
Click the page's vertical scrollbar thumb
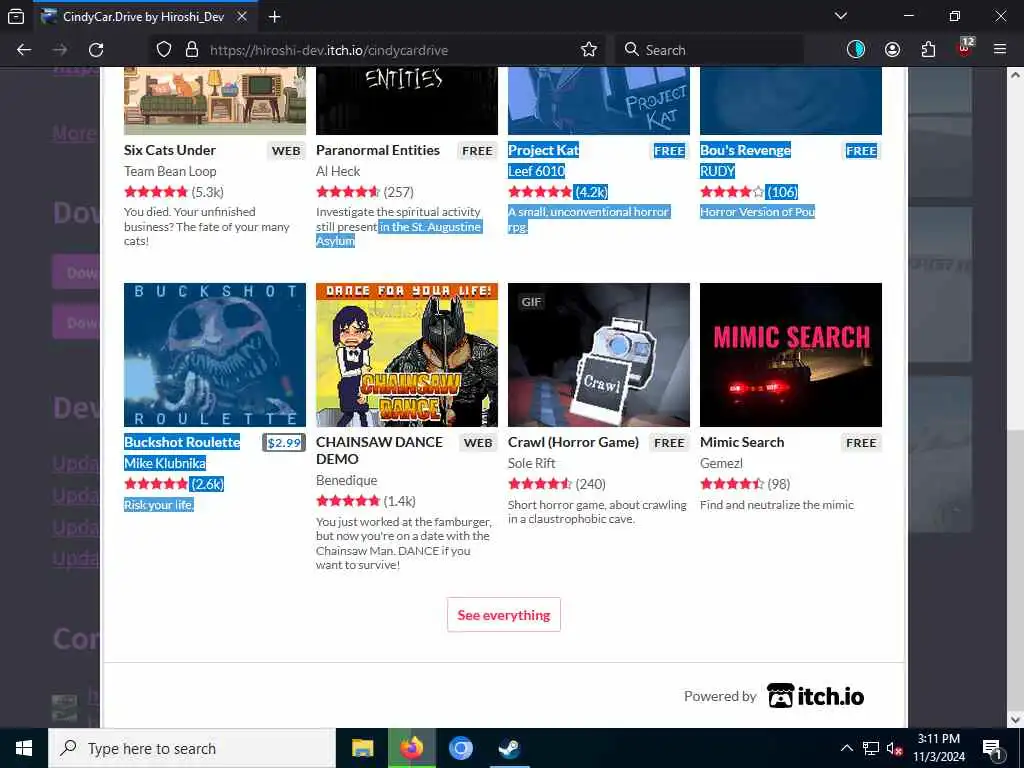(x=1015, y=568)
